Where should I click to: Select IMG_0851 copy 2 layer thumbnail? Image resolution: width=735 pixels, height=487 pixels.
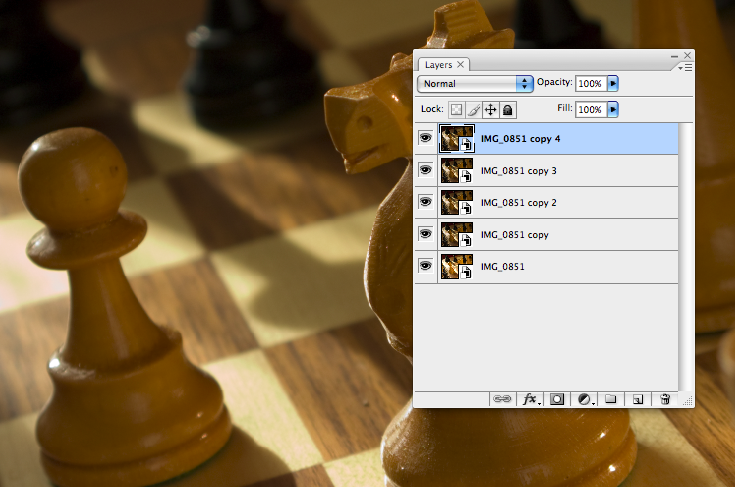point(457,202)
